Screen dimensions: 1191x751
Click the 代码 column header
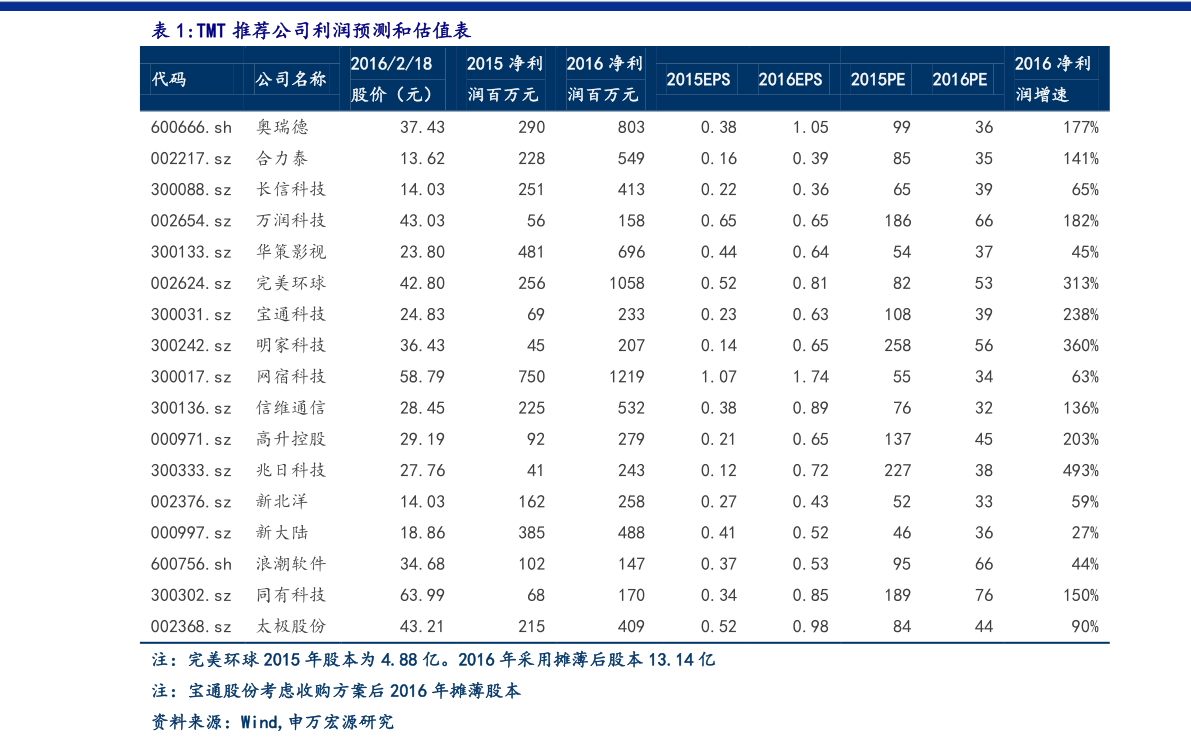[x=169, y=79]
